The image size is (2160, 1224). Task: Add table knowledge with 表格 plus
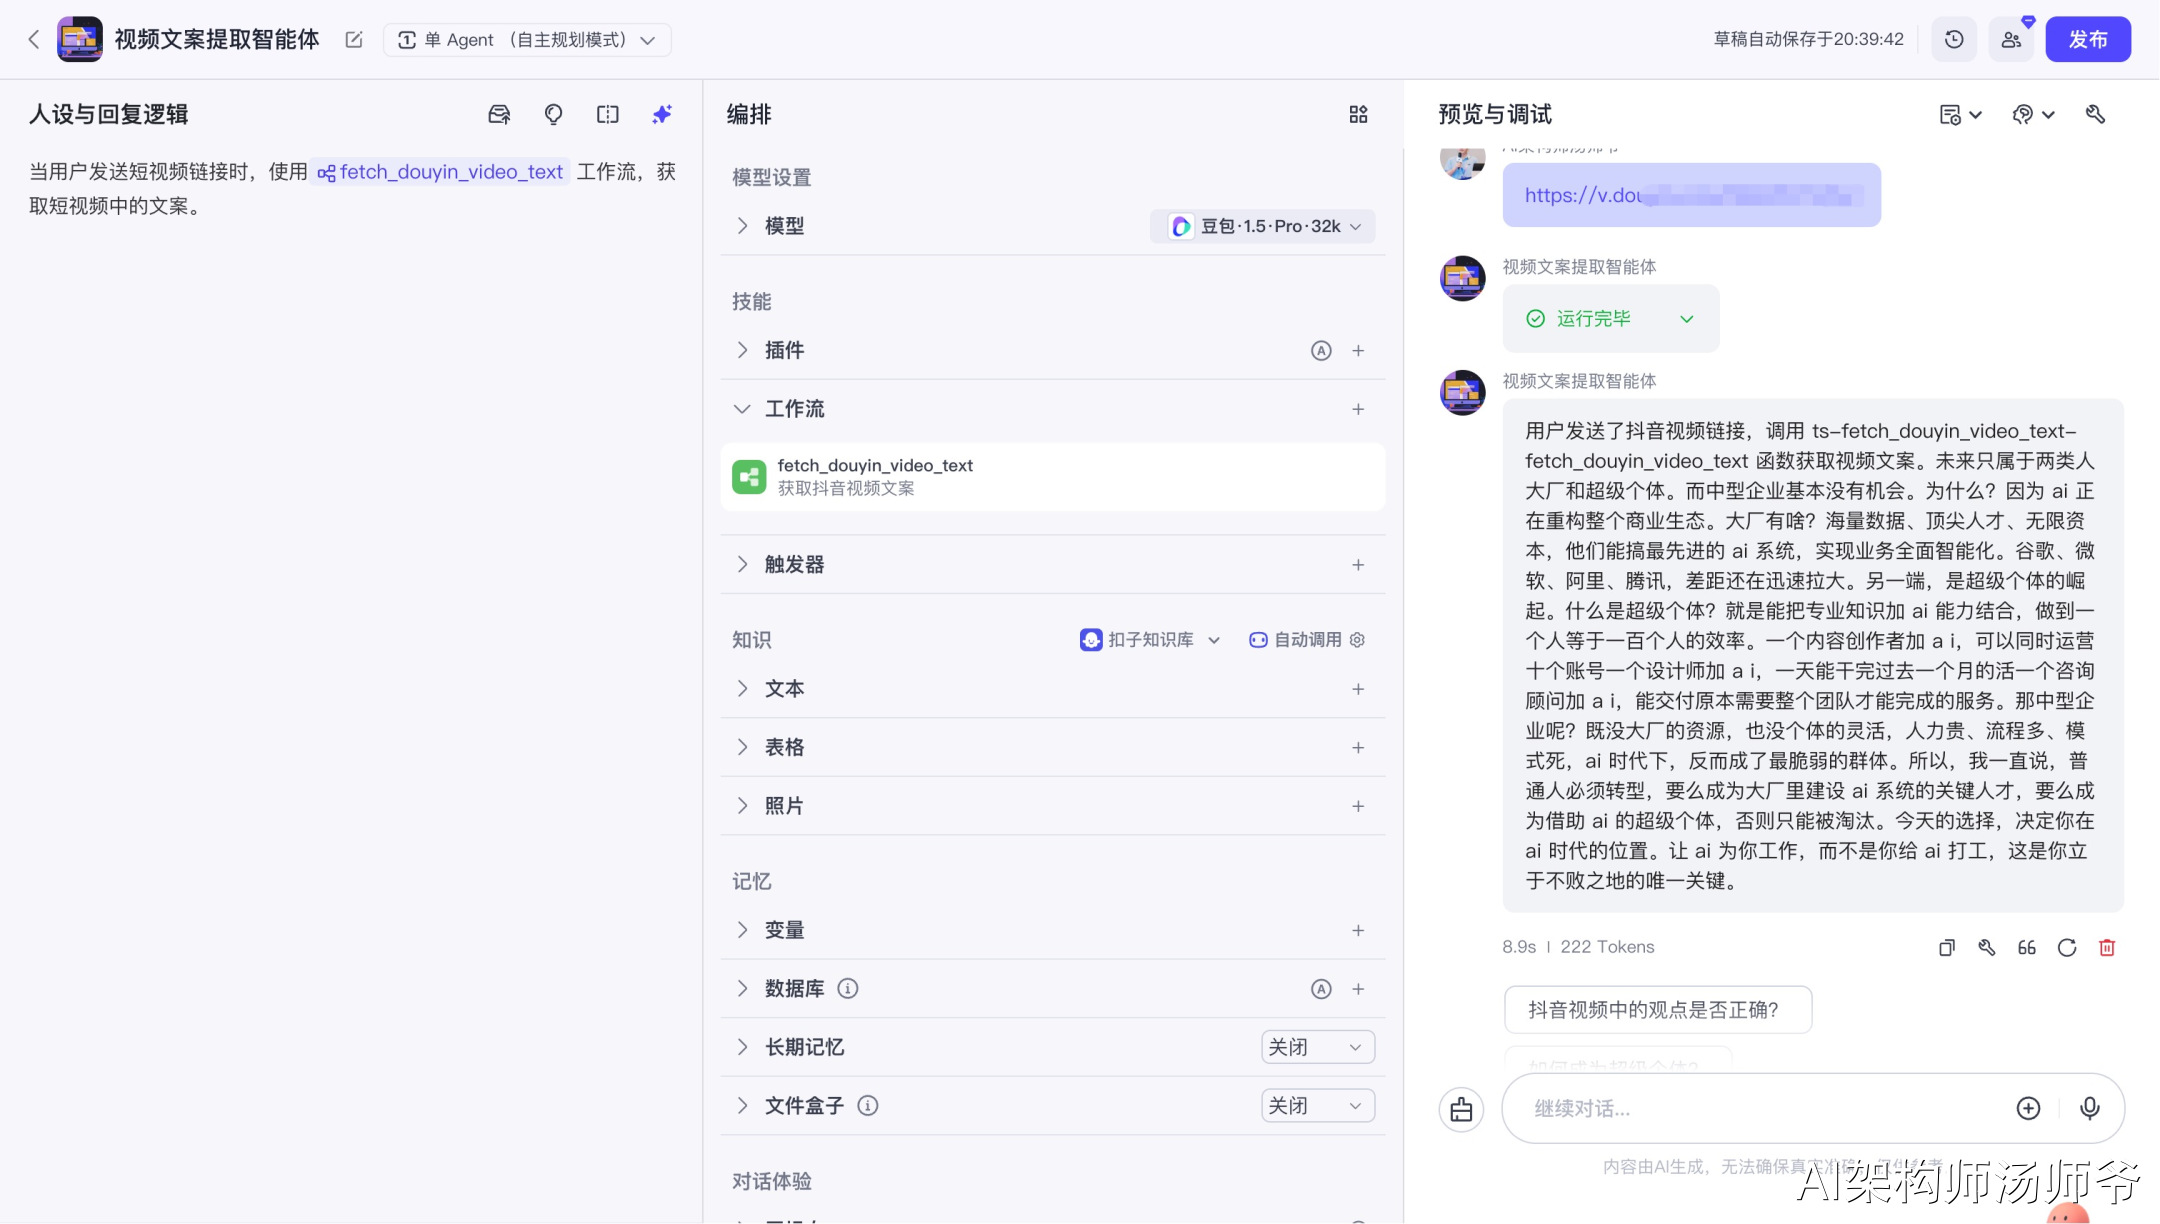[1358, 748]
